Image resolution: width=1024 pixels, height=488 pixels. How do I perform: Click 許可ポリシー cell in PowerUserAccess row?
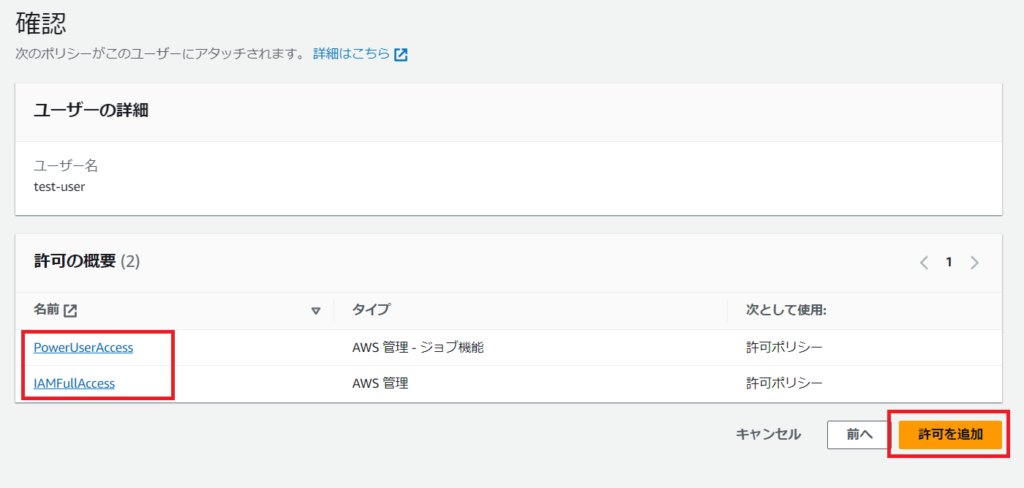point(785,347)
